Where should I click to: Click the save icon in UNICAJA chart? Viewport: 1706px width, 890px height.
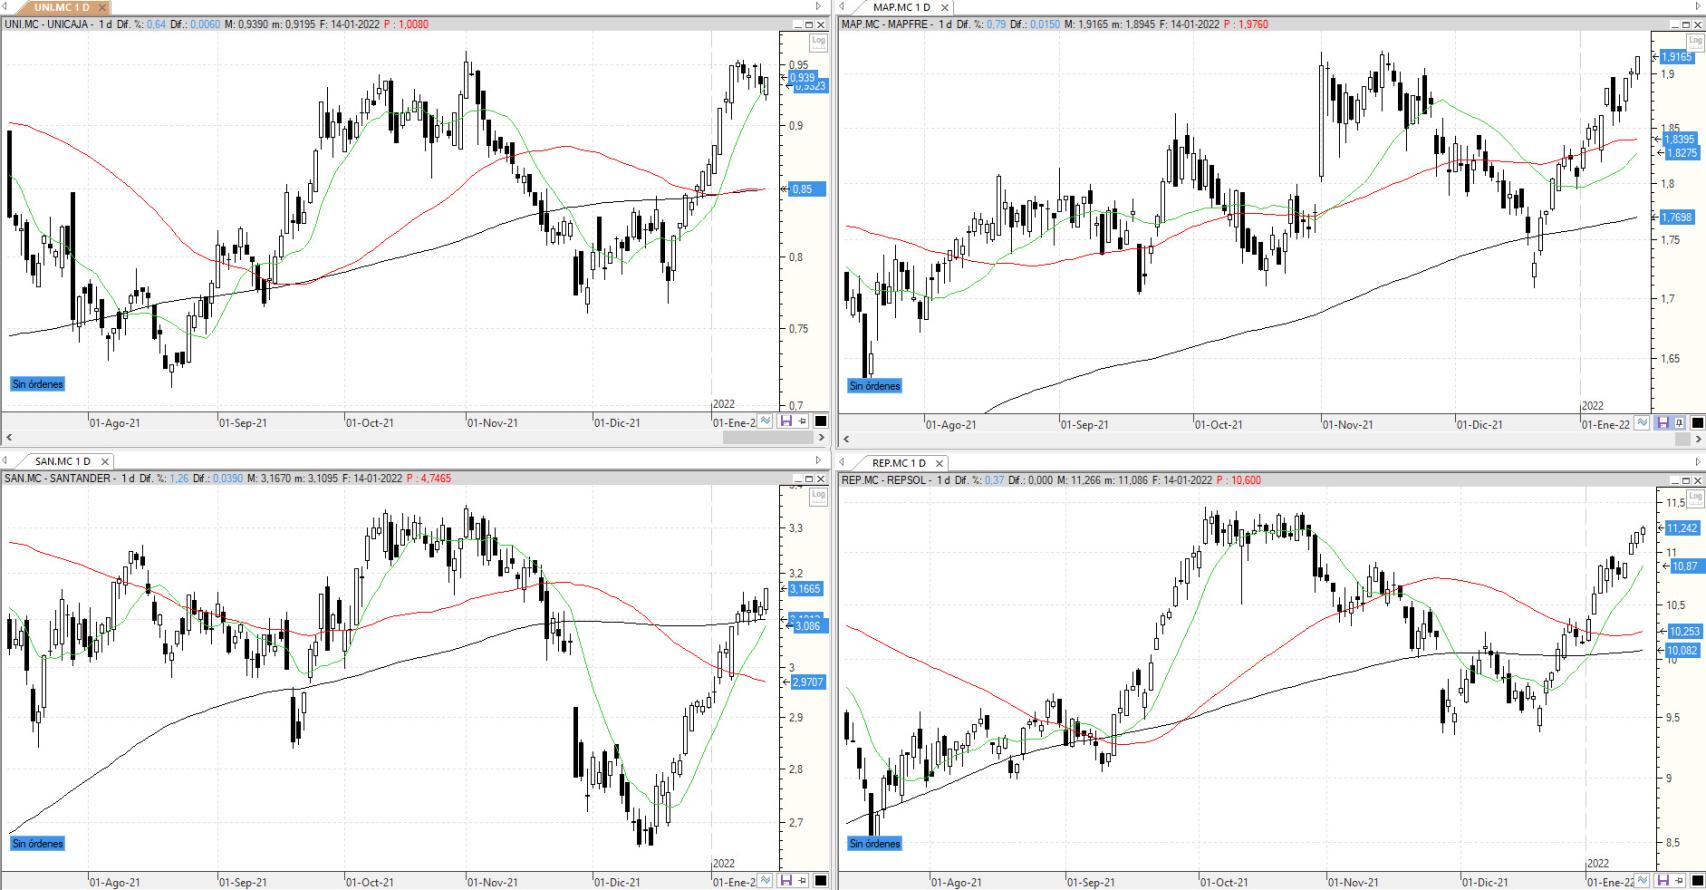[785, 422]
